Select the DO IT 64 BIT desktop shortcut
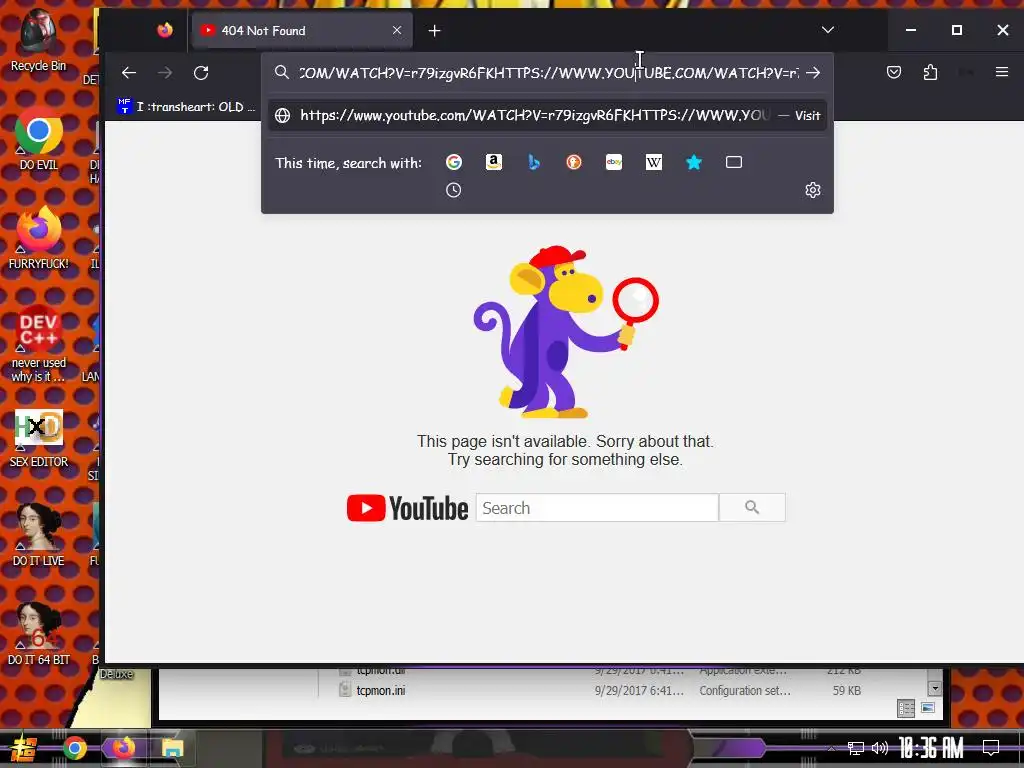The width and height of the screenshot is (1024, 768). click(x=39, y=635)
